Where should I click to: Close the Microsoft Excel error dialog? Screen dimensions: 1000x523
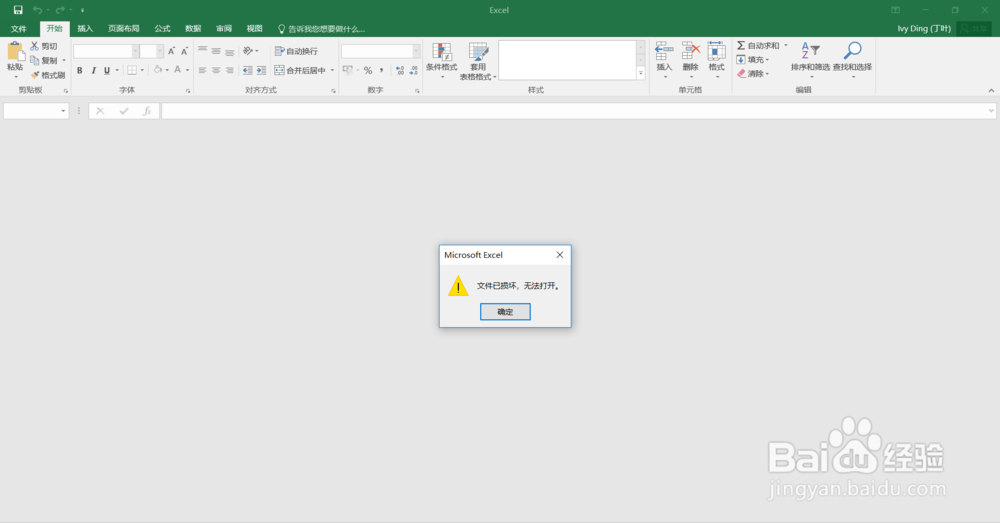559,254
